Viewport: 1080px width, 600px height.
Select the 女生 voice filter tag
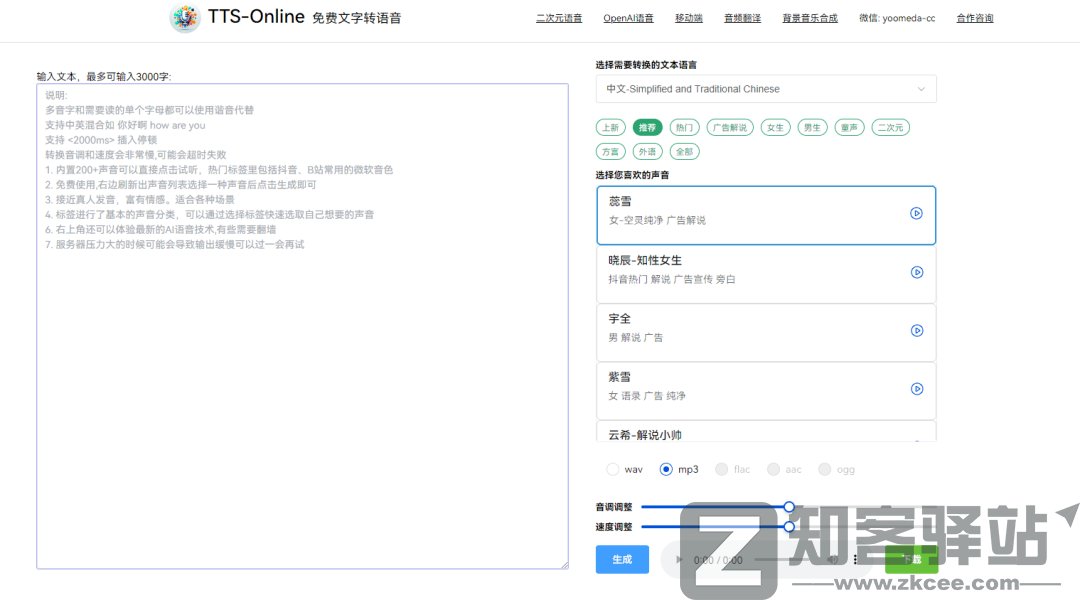775,127
